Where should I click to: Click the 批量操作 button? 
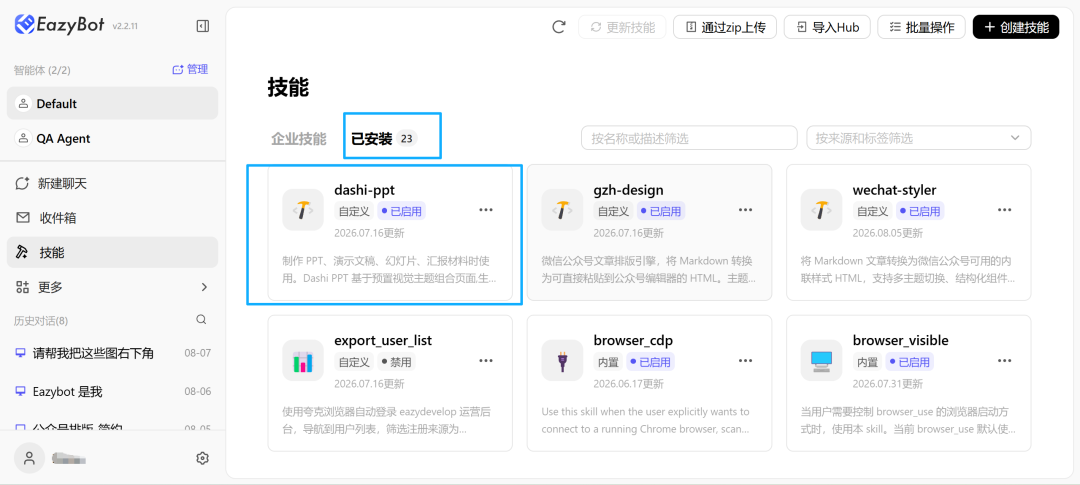[x=922, y=27]
